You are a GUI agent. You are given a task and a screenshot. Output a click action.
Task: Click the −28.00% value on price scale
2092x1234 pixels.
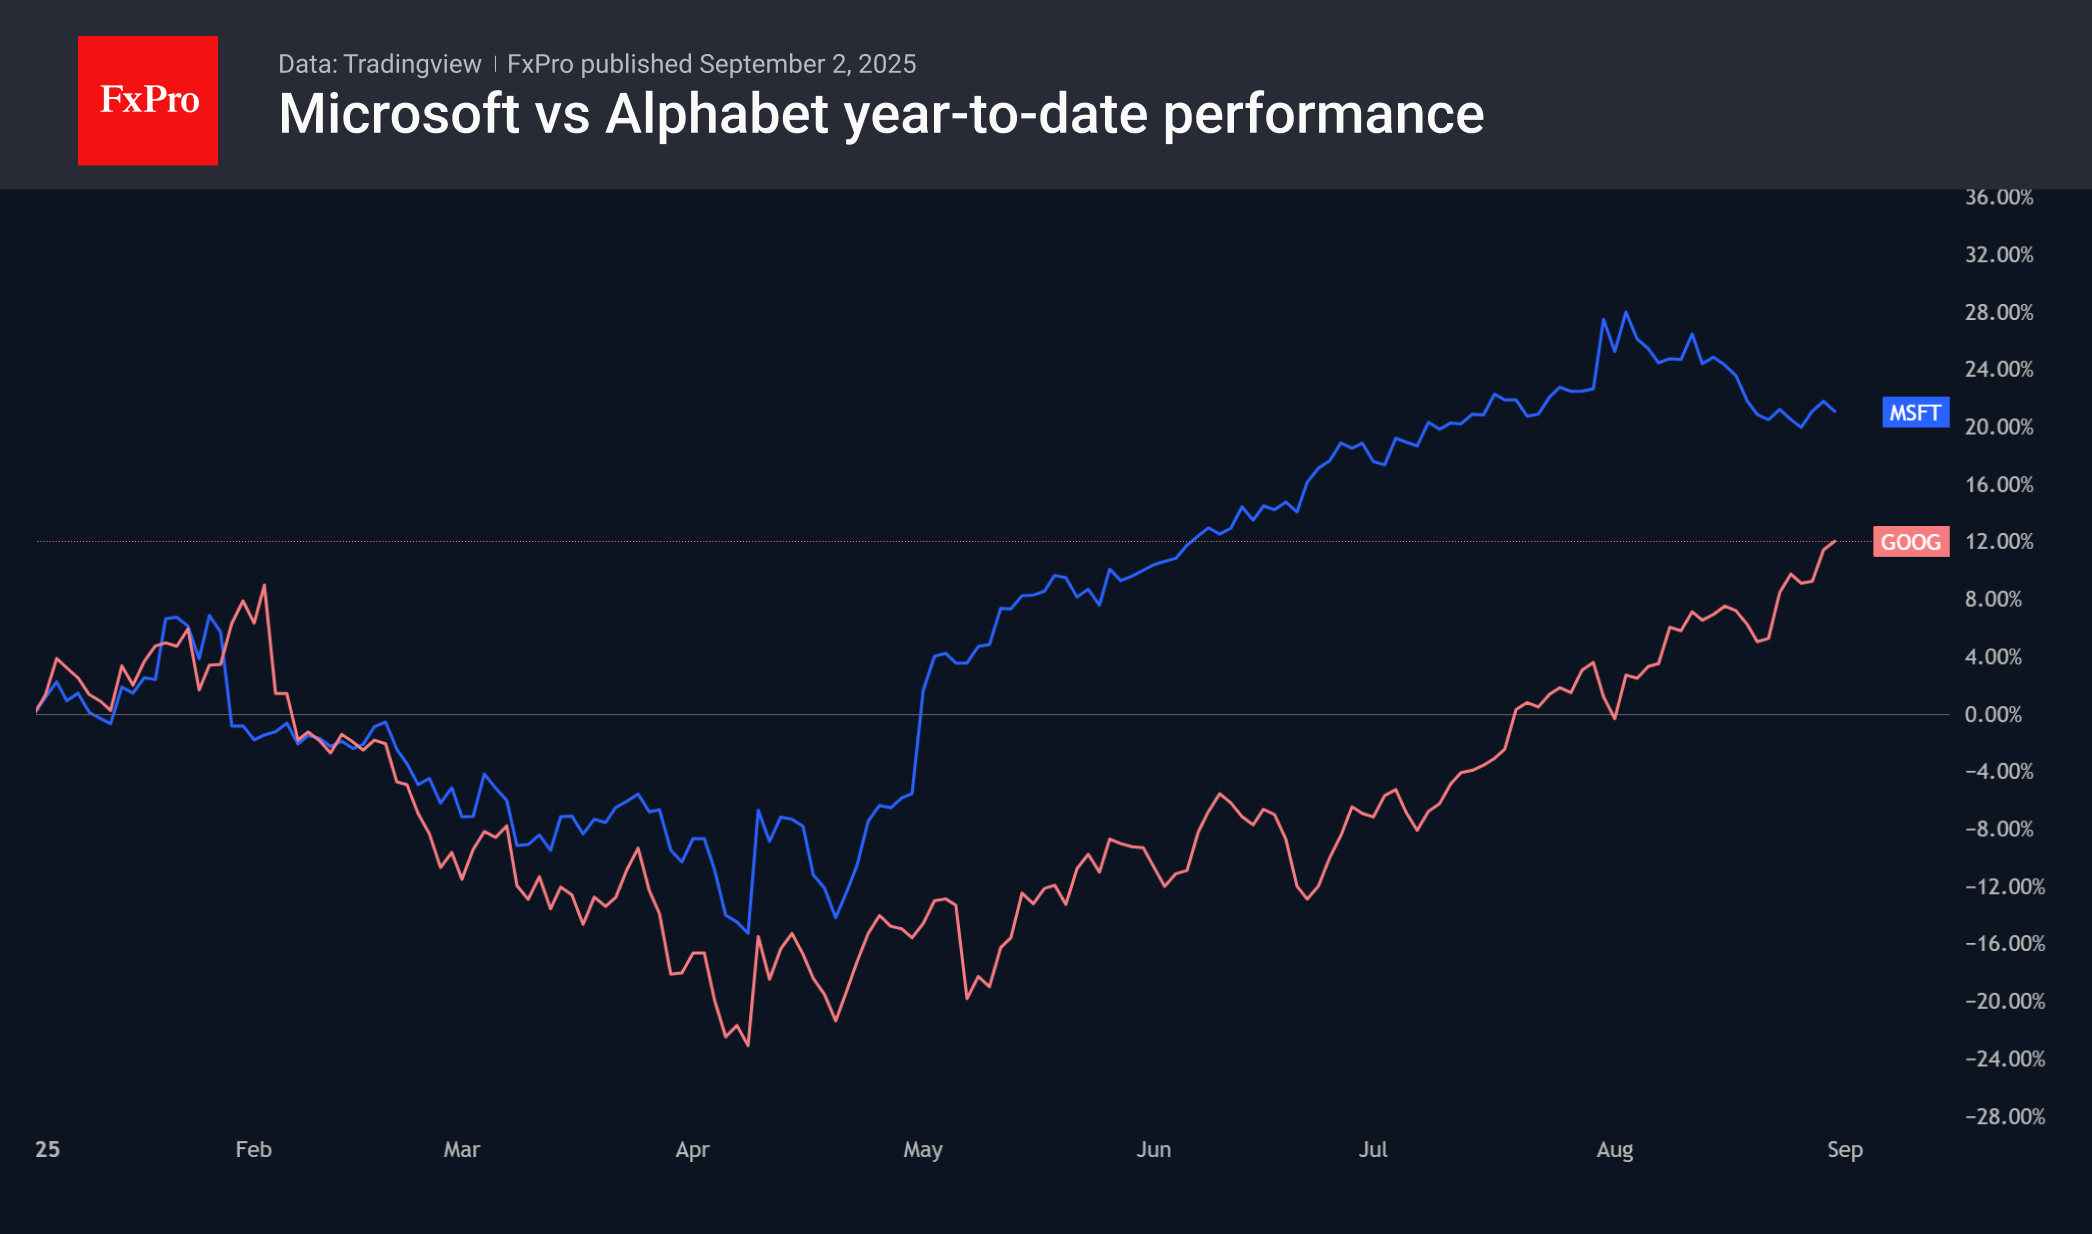[2004, 1116]
